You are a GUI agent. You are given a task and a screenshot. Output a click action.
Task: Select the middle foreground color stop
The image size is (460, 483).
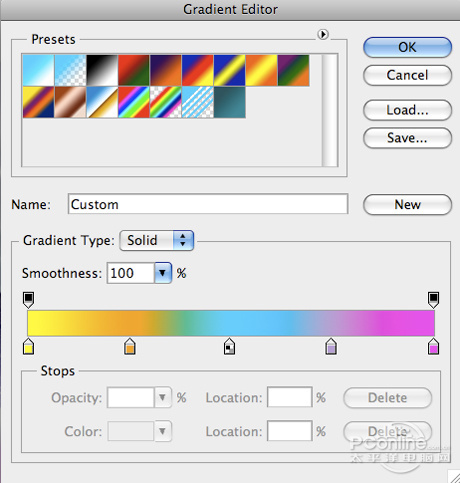coord(229,346)
